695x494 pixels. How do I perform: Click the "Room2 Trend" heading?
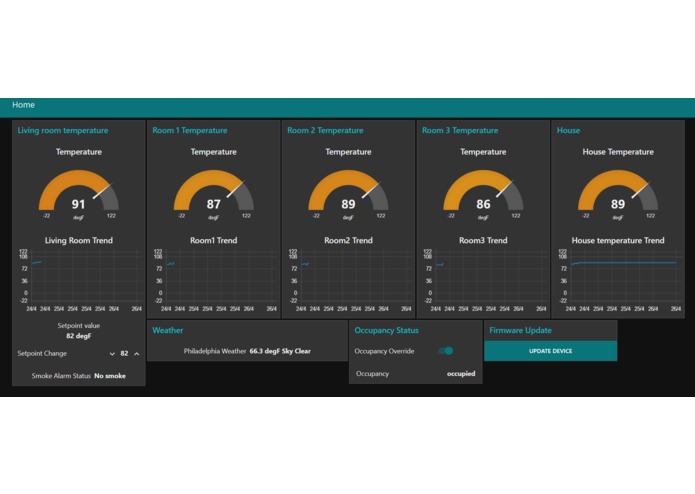click(348, 240)
